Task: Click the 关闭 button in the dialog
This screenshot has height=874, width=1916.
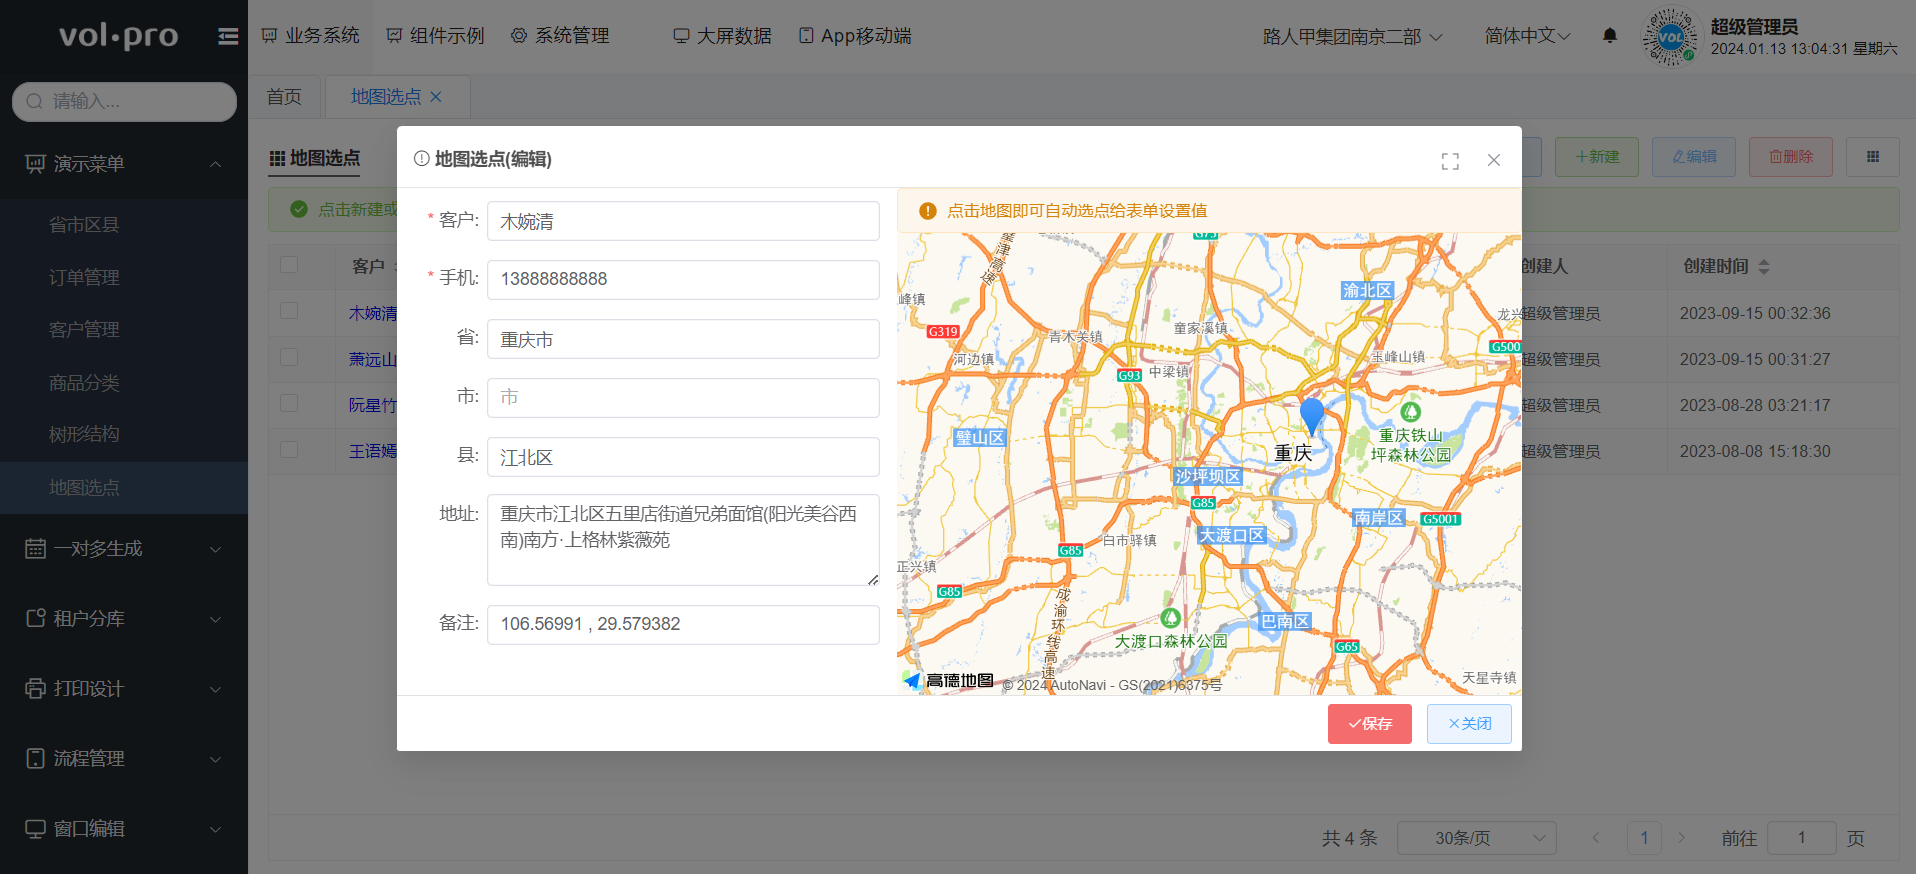Action: click(x=1469, y=724)
